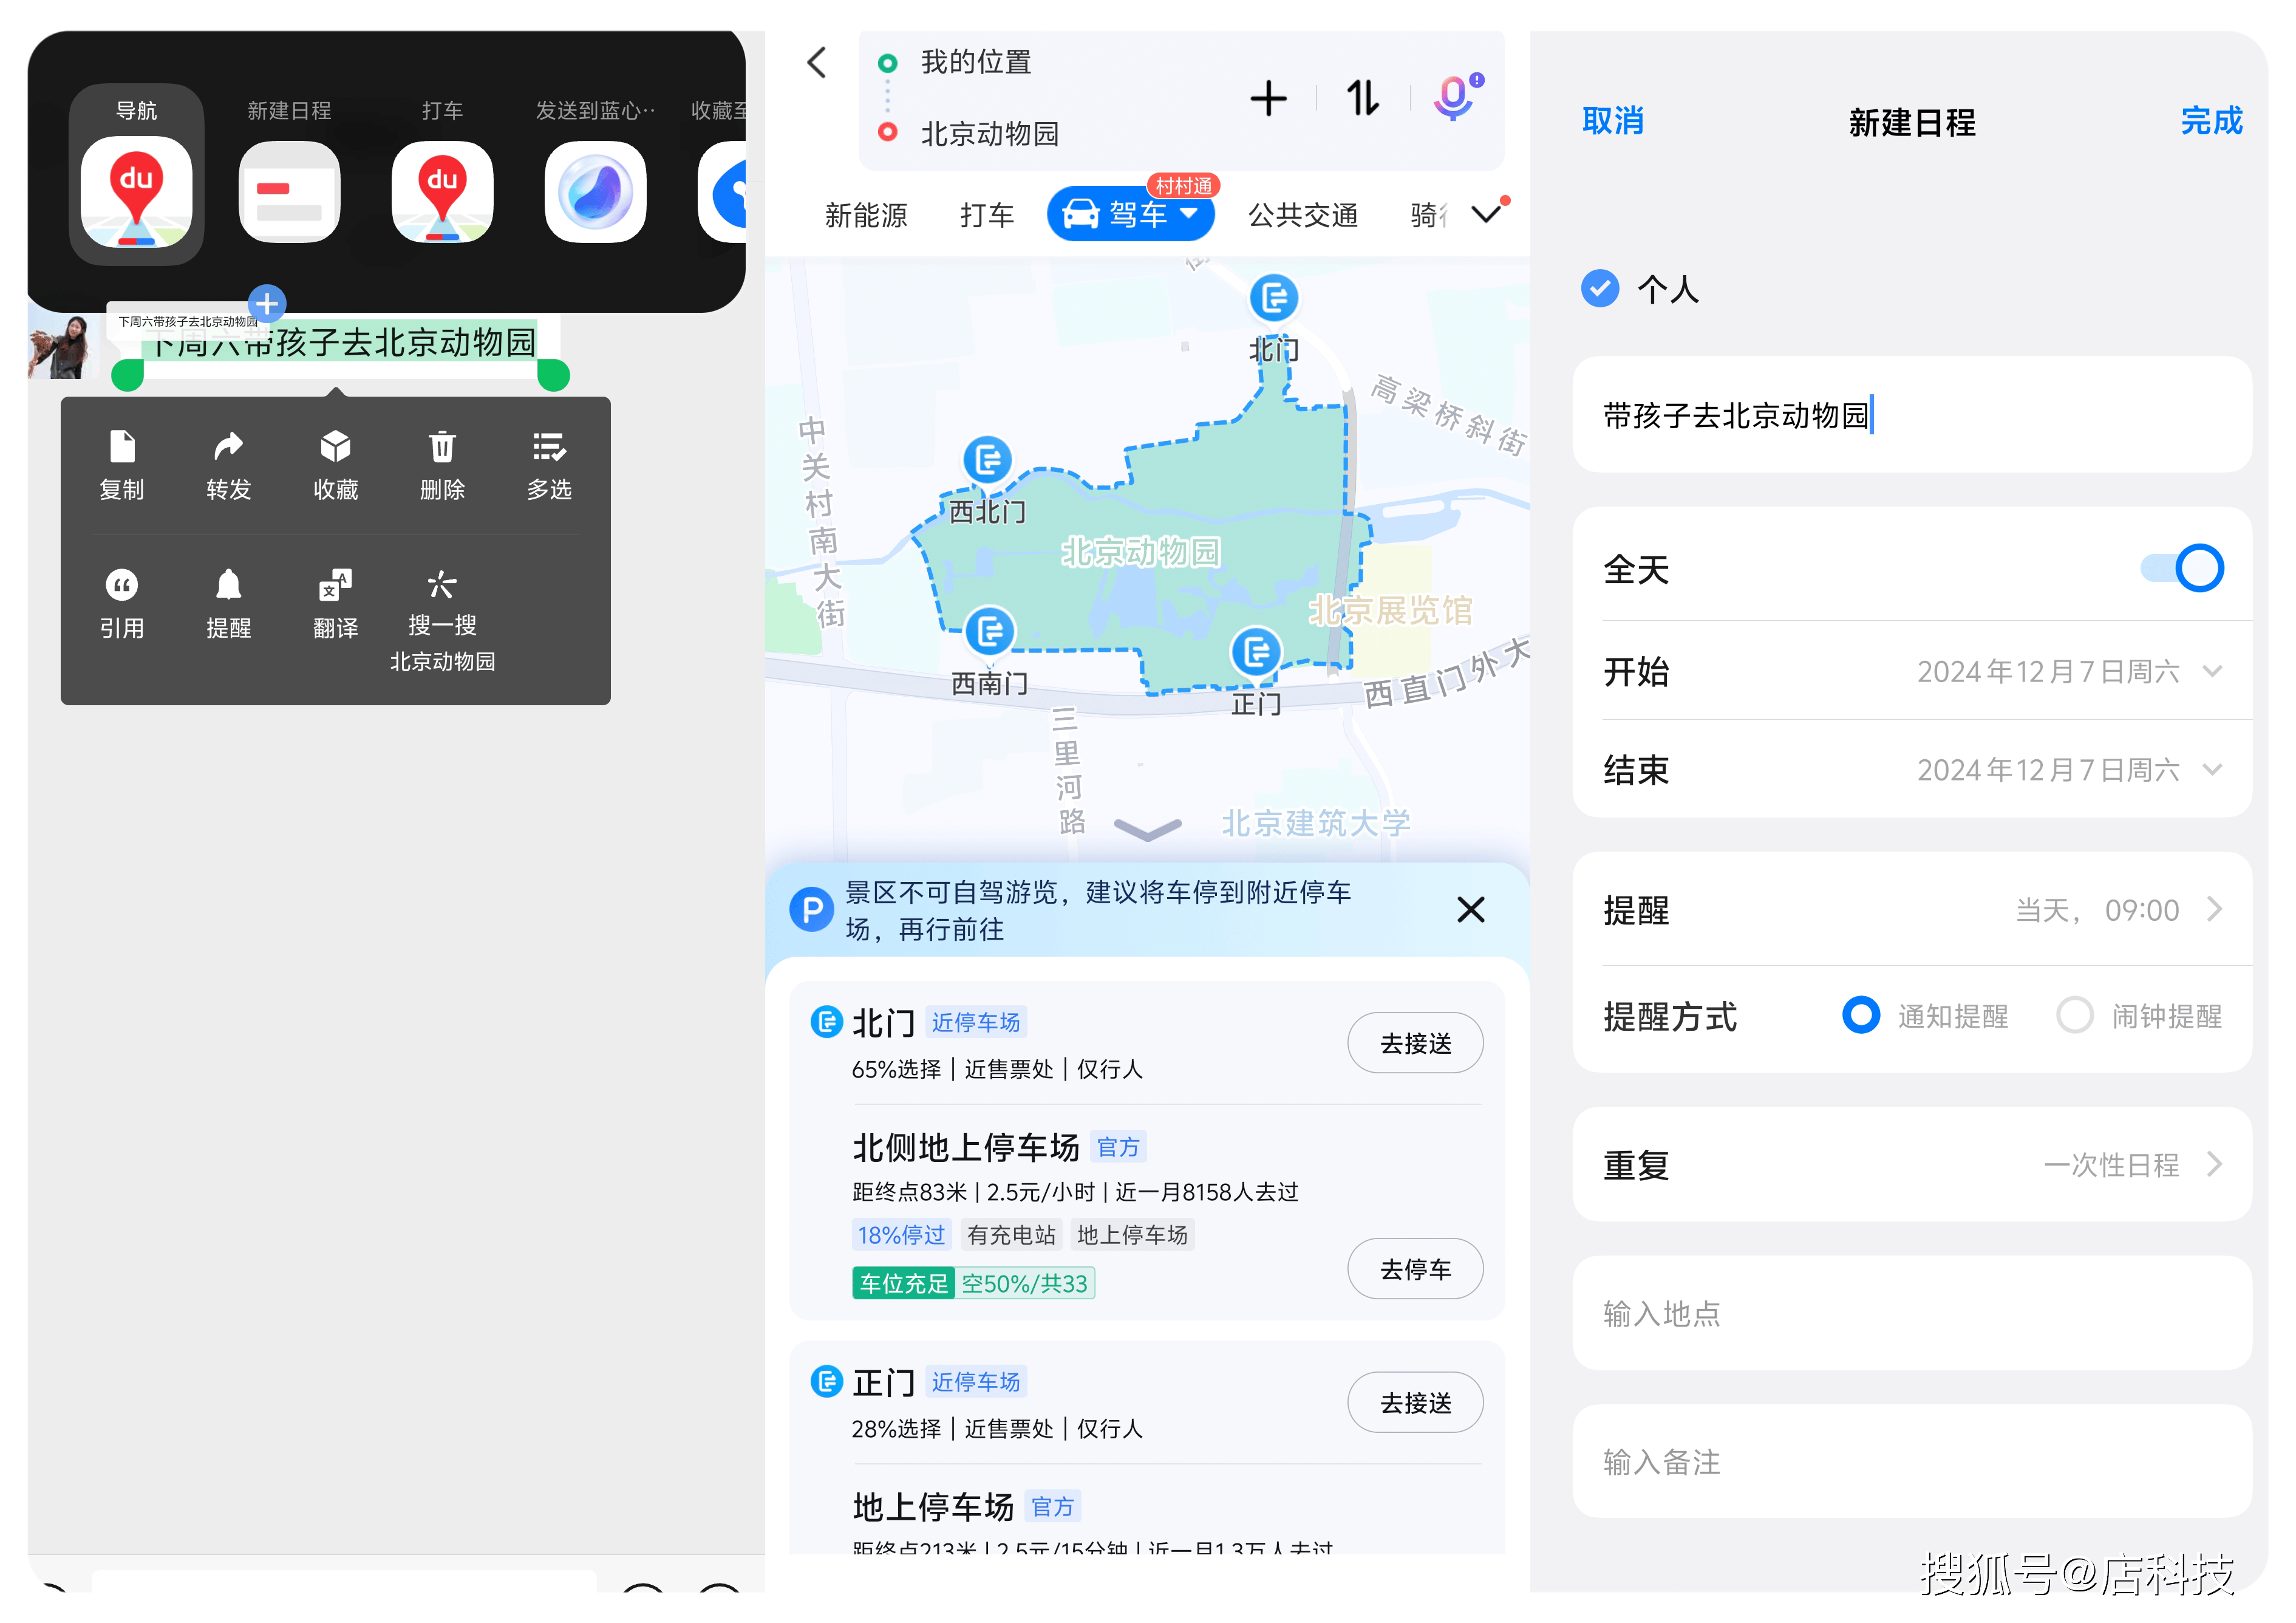Image resolution: width=2296 pixels, height=1623 pixels.
Task: Expand more travel modes chevron
Action: pos(1487,213)
